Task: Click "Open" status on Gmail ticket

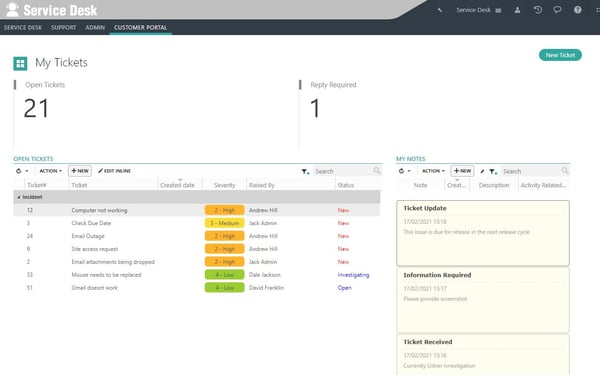Action: pos(344,288)
